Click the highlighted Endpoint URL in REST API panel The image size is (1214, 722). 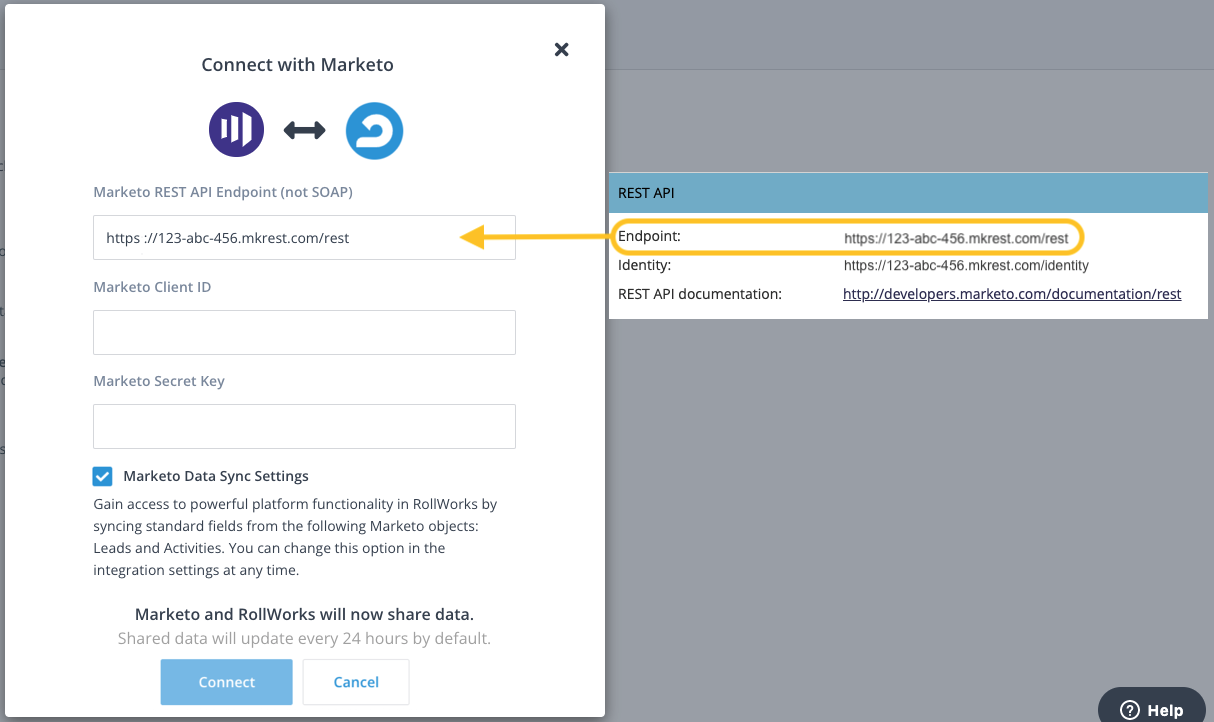tap(956, 239)
